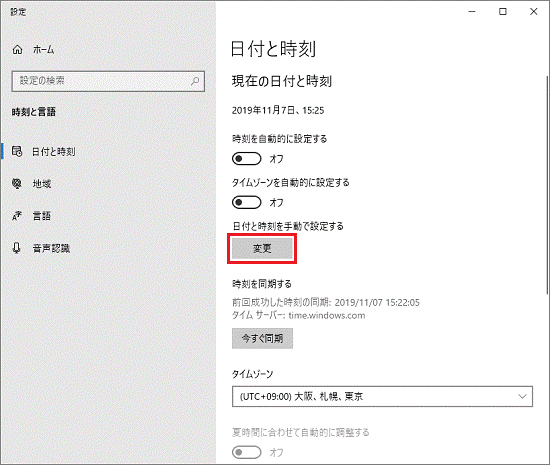Open the タイムゾーン dropdown (UTC+09:00)
The width and height of the screenshot is (550, 465).
point(382,397)
